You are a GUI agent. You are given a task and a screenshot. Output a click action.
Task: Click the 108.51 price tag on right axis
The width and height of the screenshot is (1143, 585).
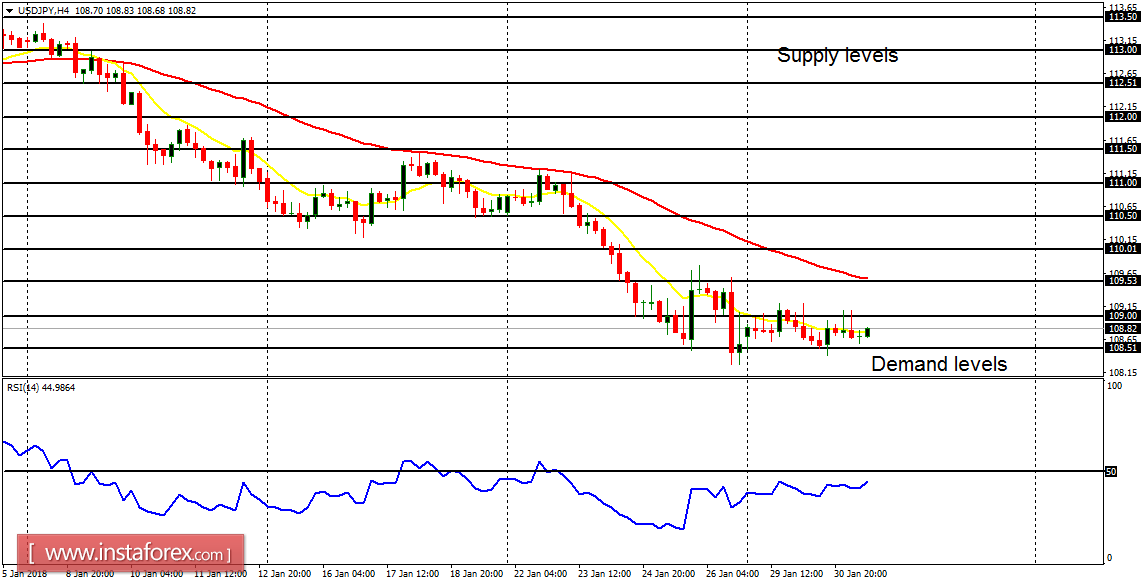(x=1125, y=347)
